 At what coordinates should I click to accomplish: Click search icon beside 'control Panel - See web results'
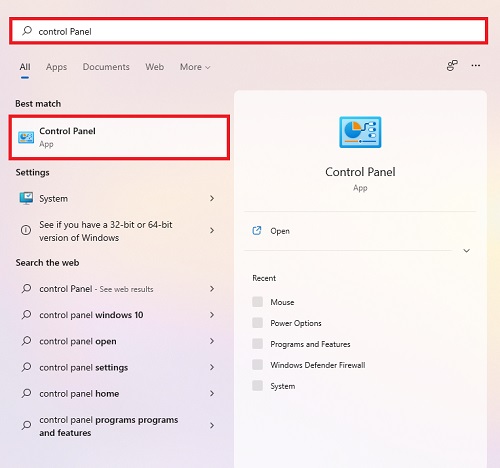coord(26,289)
